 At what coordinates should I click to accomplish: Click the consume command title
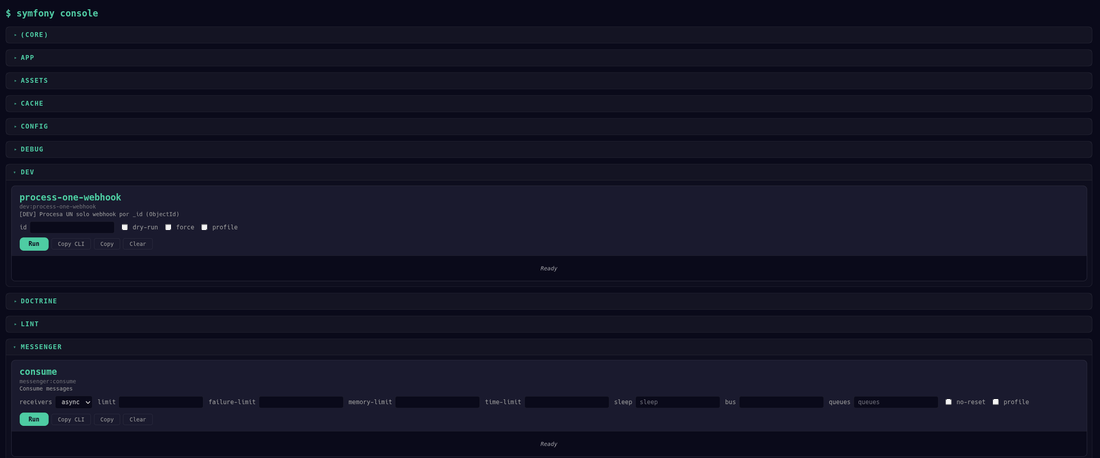point(39,372)
